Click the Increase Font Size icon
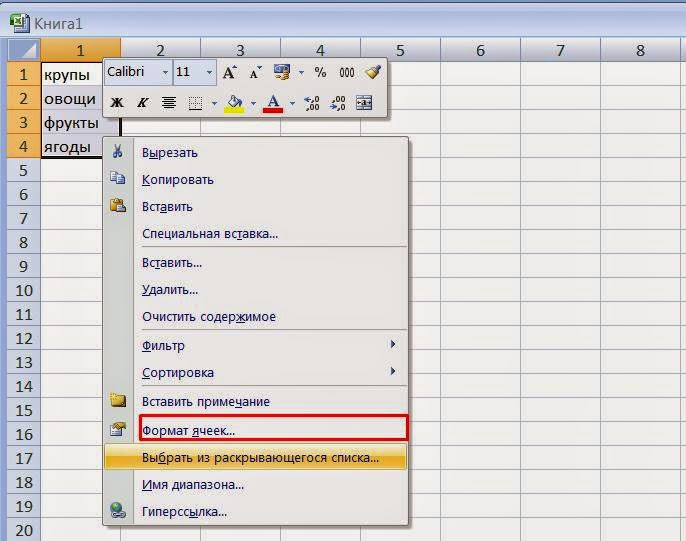686x541 pixels. (x=229, y=72)
